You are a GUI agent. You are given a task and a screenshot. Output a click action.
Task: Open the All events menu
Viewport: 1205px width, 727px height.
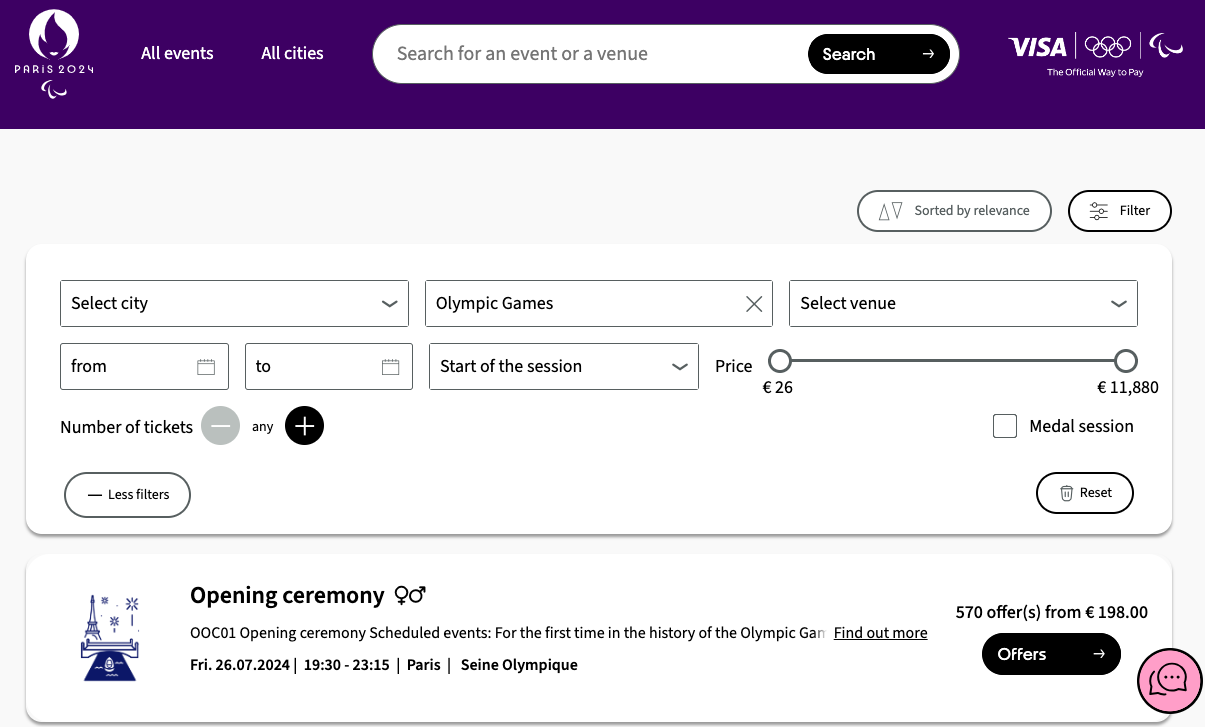point(177,54)
